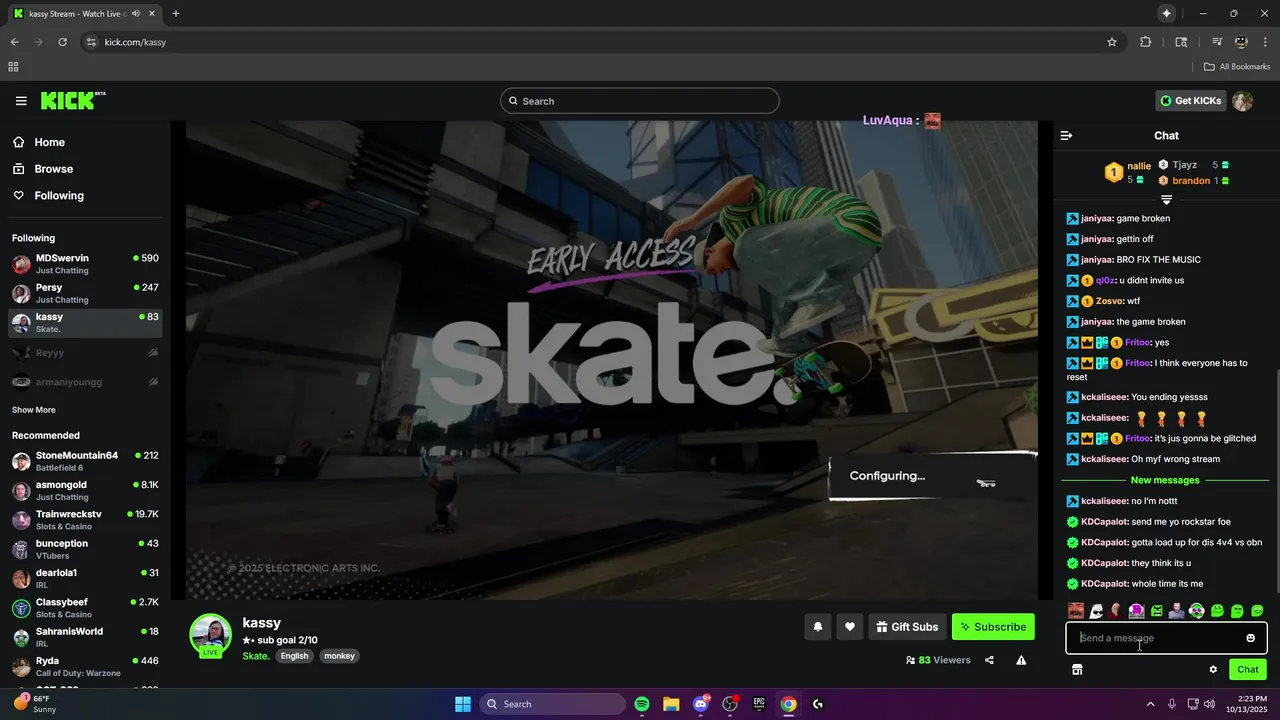Bookmark this page with star icon
Screen dimensions: 1280x720
coord(1112,42)
